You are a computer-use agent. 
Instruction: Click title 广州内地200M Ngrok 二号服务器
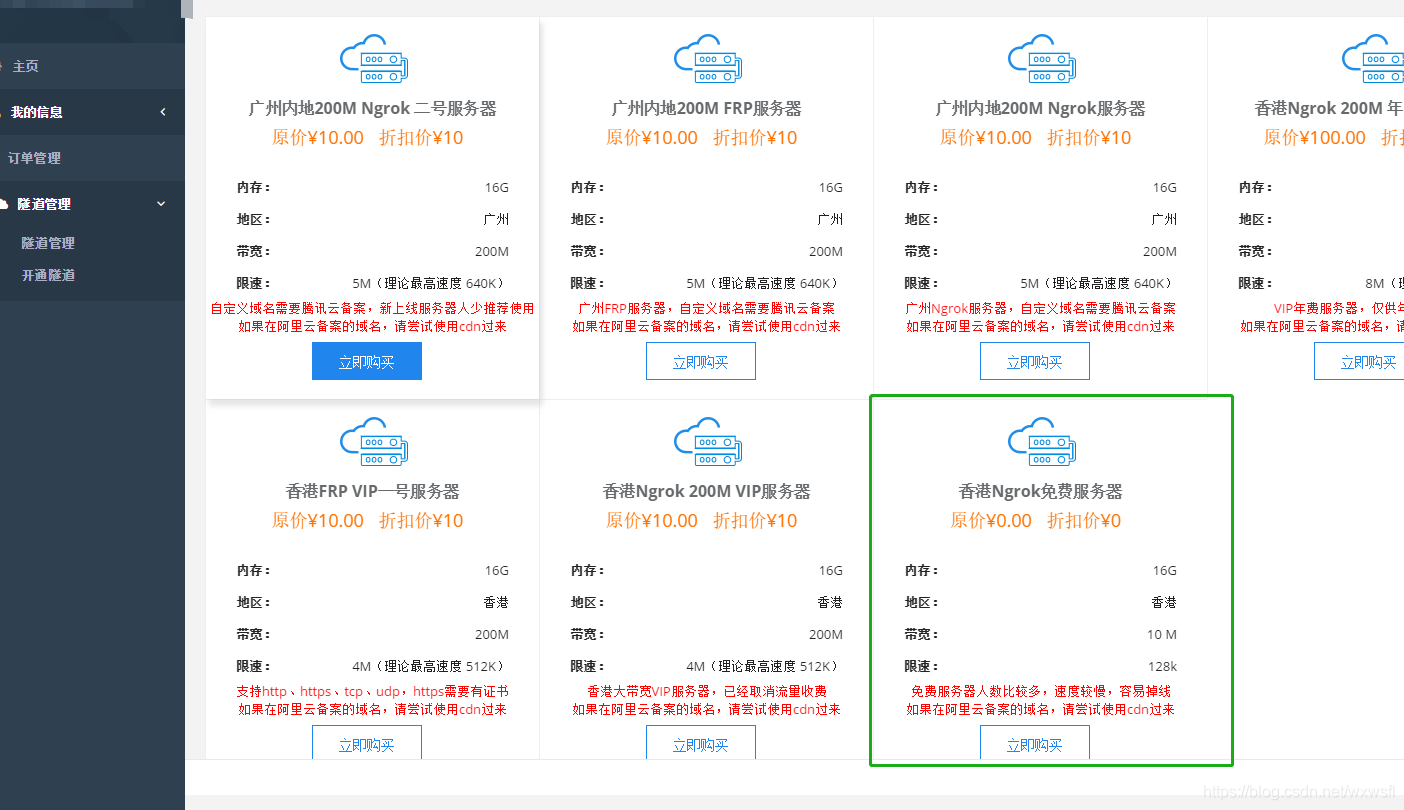click(373, 108)
